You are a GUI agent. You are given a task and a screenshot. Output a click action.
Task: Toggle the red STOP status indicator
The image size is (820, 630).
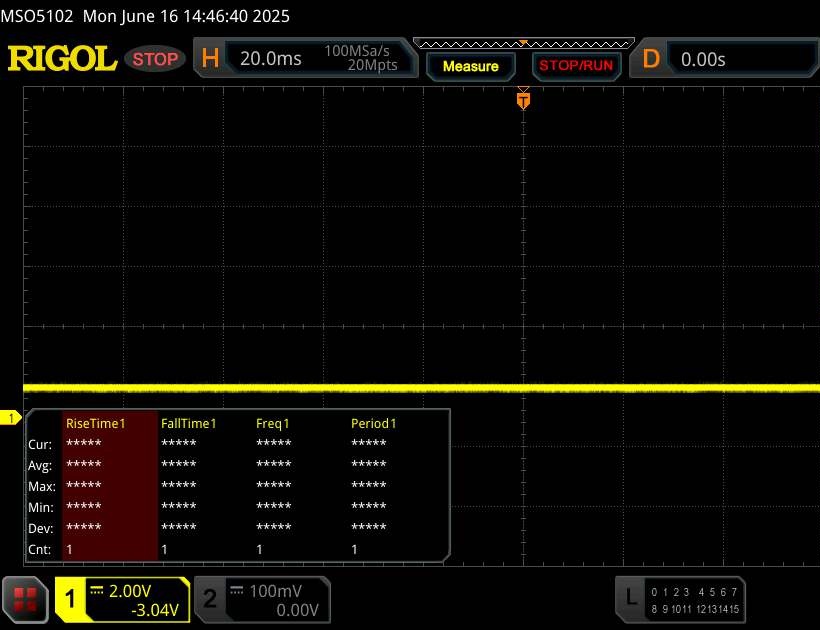tap(156, 59)
